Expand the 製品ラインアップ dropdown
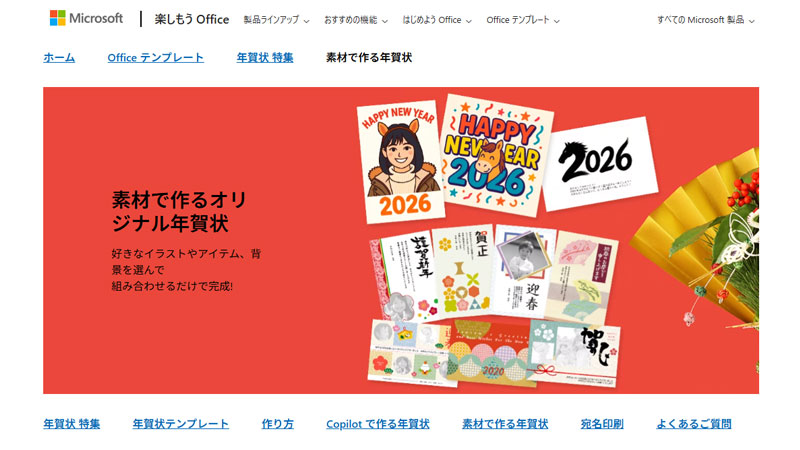This screenshot has width=800, height=450. point(277,20)
